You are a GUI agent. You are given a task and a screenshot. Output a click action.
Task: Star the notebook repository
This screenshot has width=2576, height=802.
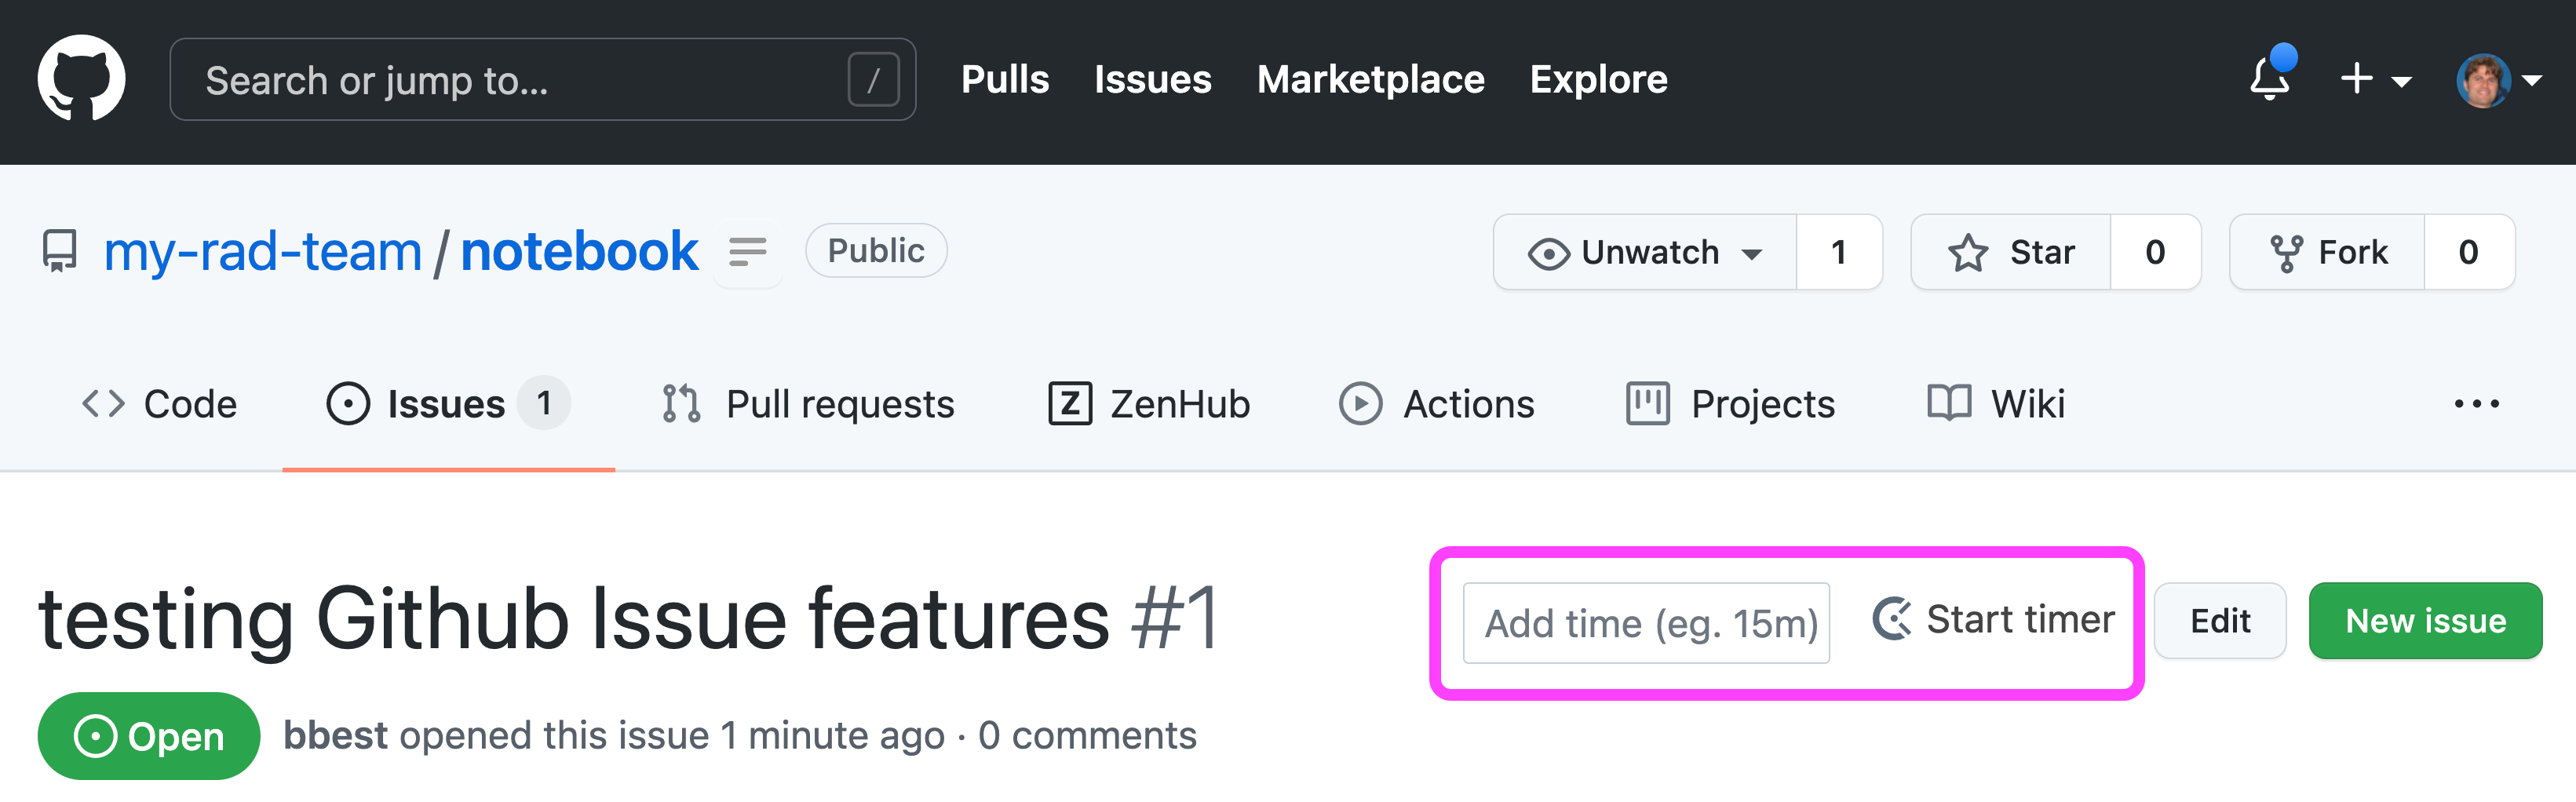pyautogui.click(x=2011, y=252)
